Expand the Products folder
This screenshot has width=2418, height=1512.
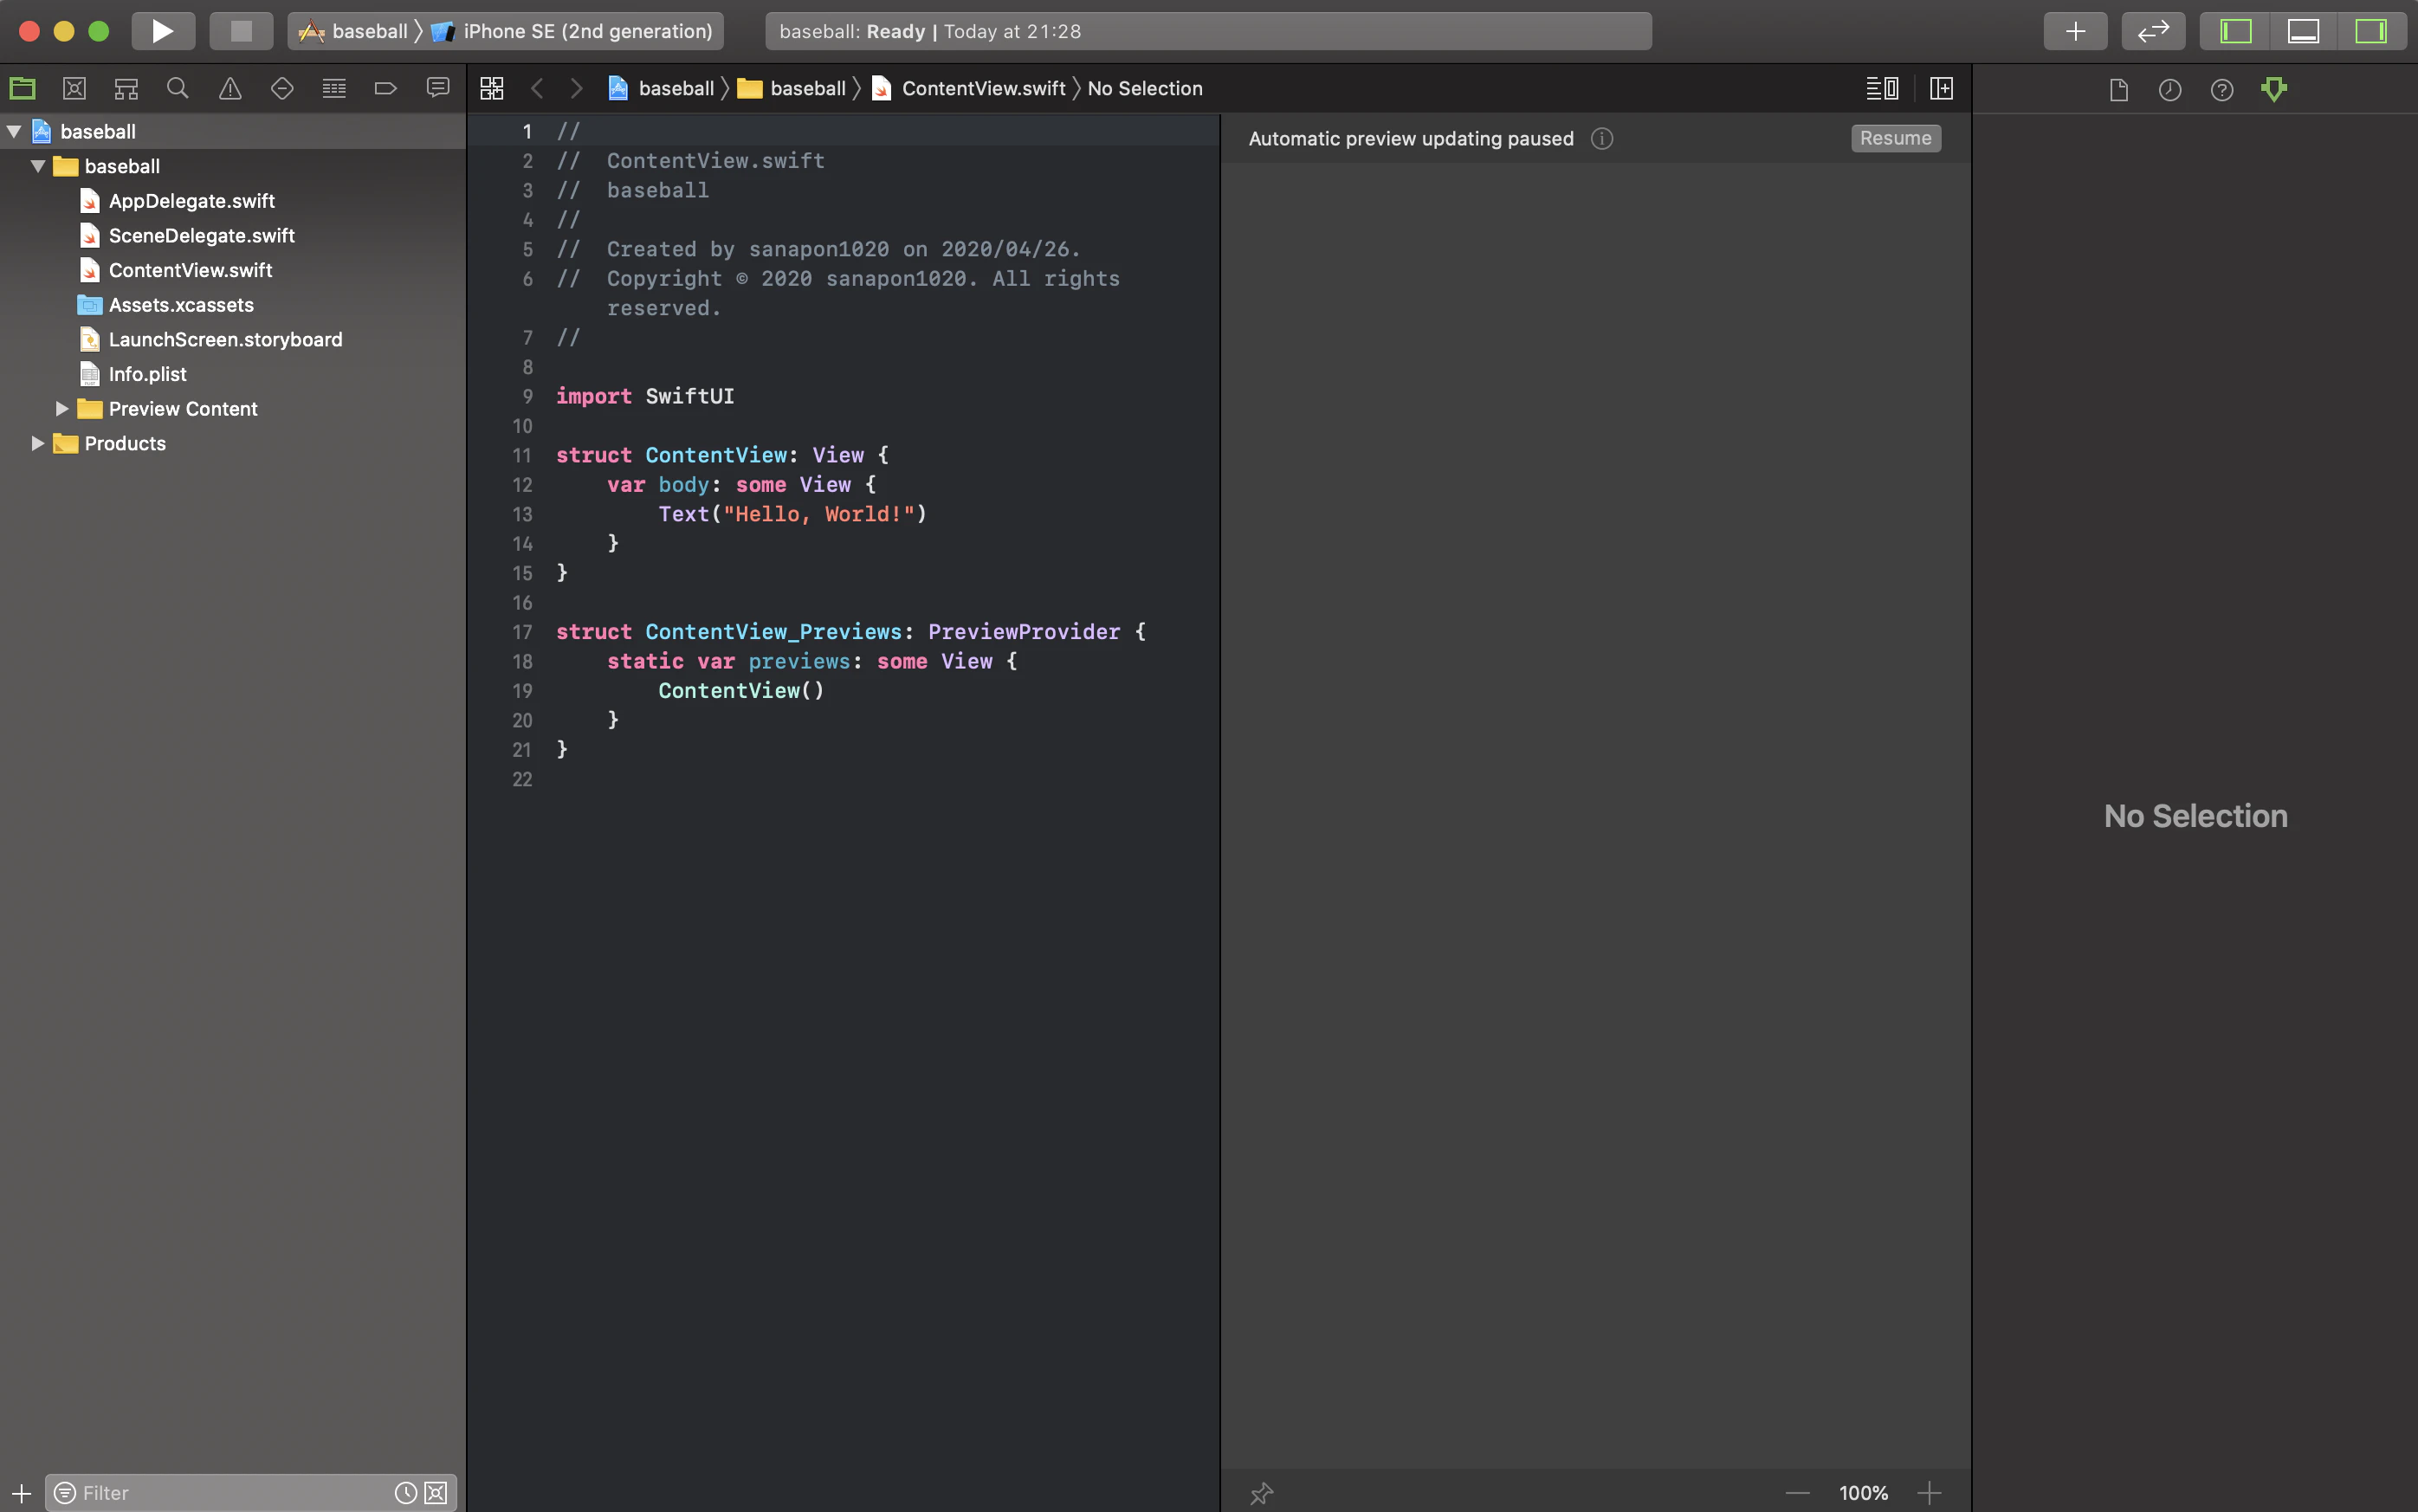(x=37, y=443)
